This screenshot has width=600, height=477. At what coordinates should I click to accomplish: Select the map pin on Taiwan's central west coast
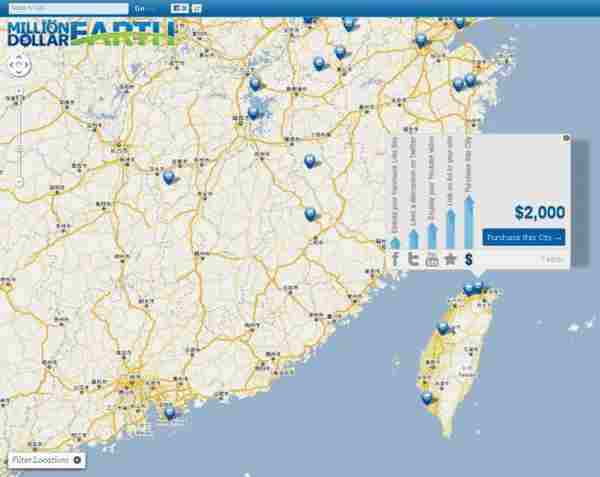coord(443,328)
